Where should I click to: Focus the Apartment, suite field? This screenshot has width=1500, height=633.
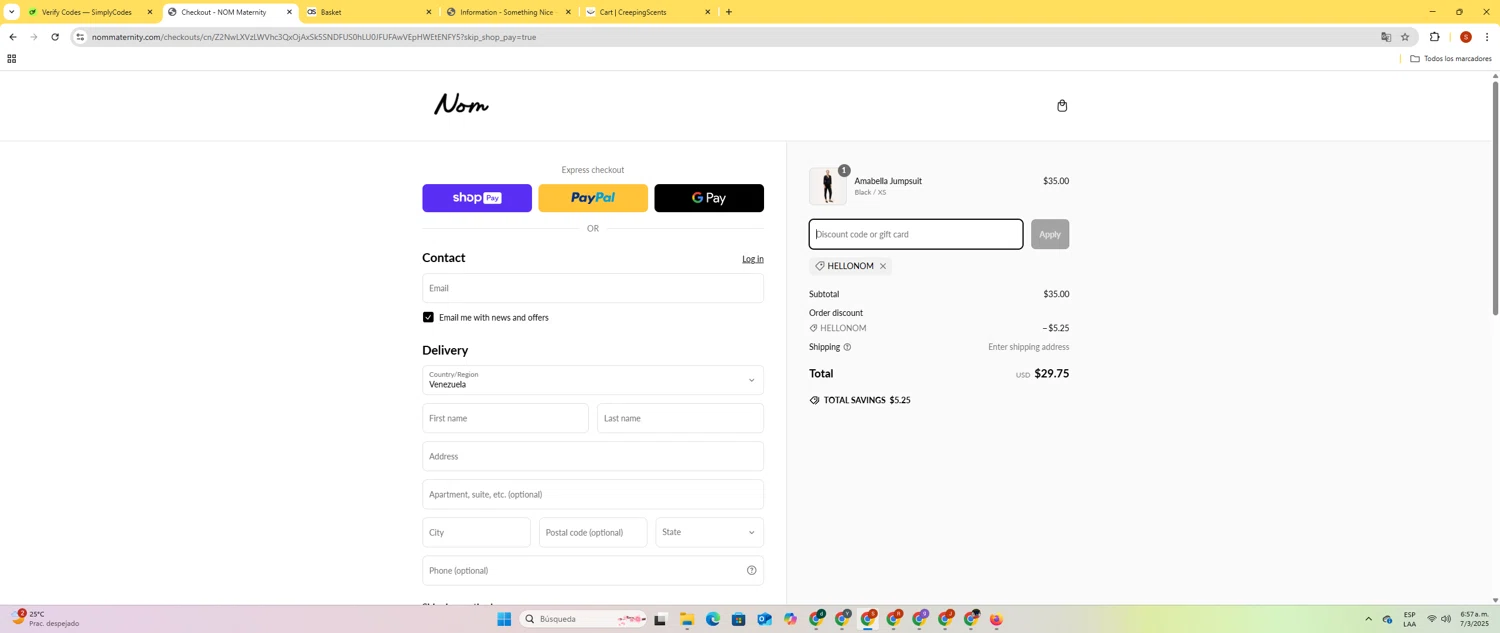pos(592,494)
